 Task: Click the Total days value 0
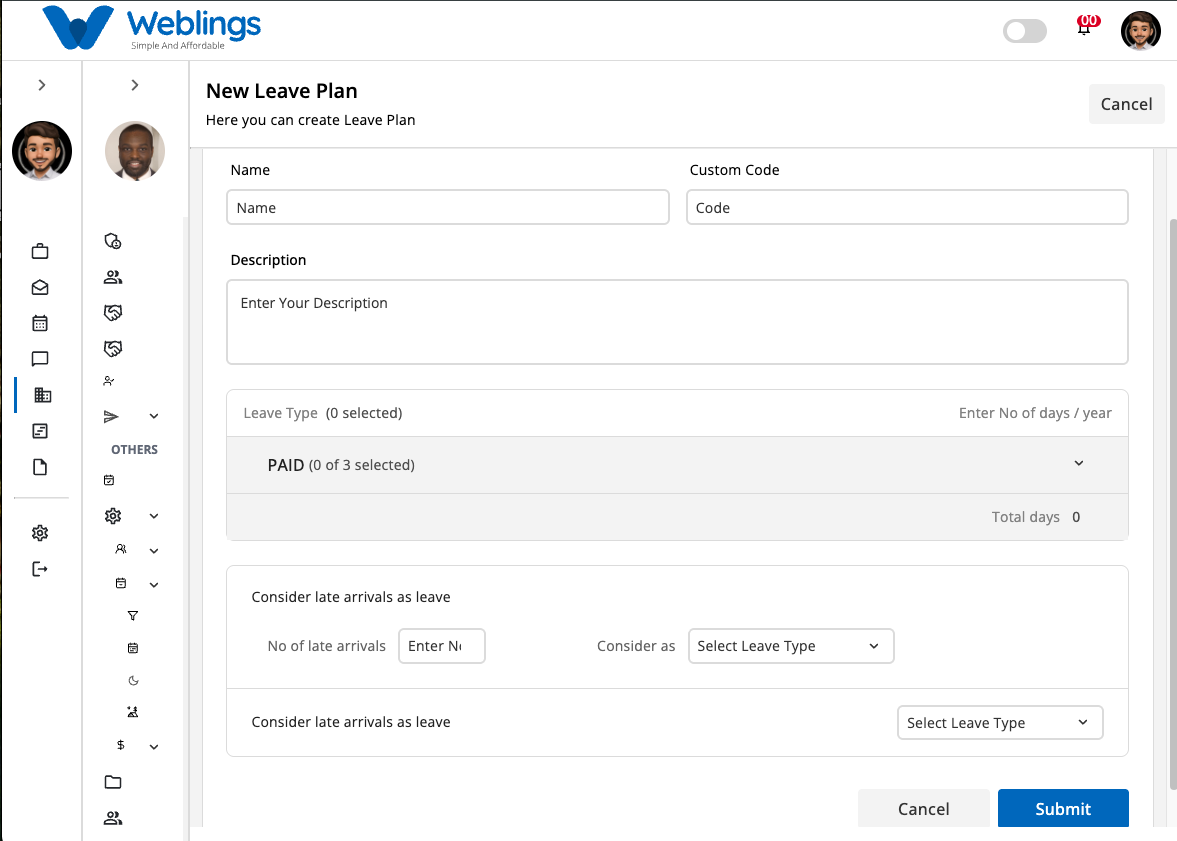click(x=1076, y=517)
